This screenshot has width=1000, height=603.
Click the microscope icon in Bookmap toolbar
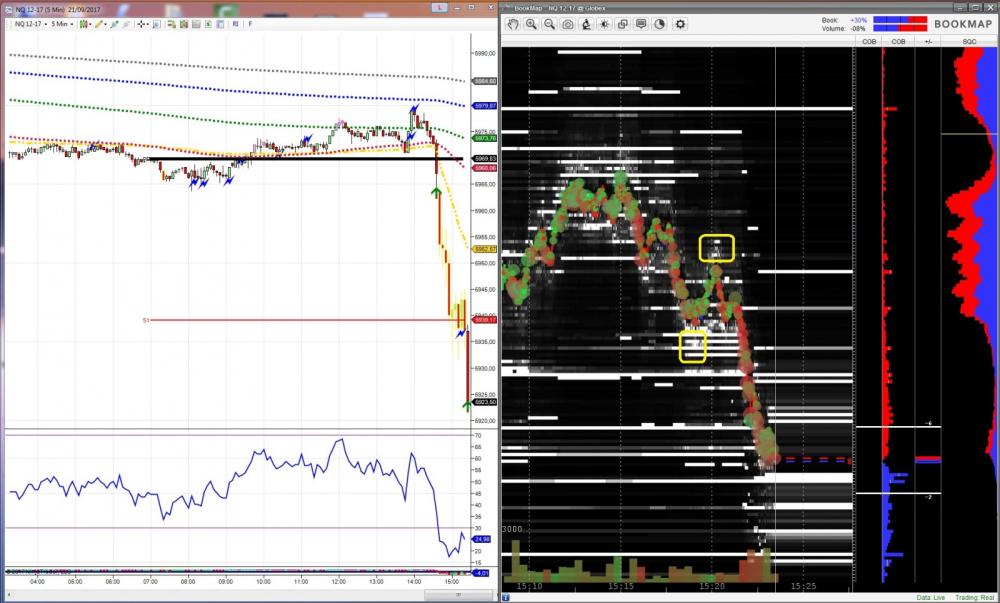tap(586, 24)
